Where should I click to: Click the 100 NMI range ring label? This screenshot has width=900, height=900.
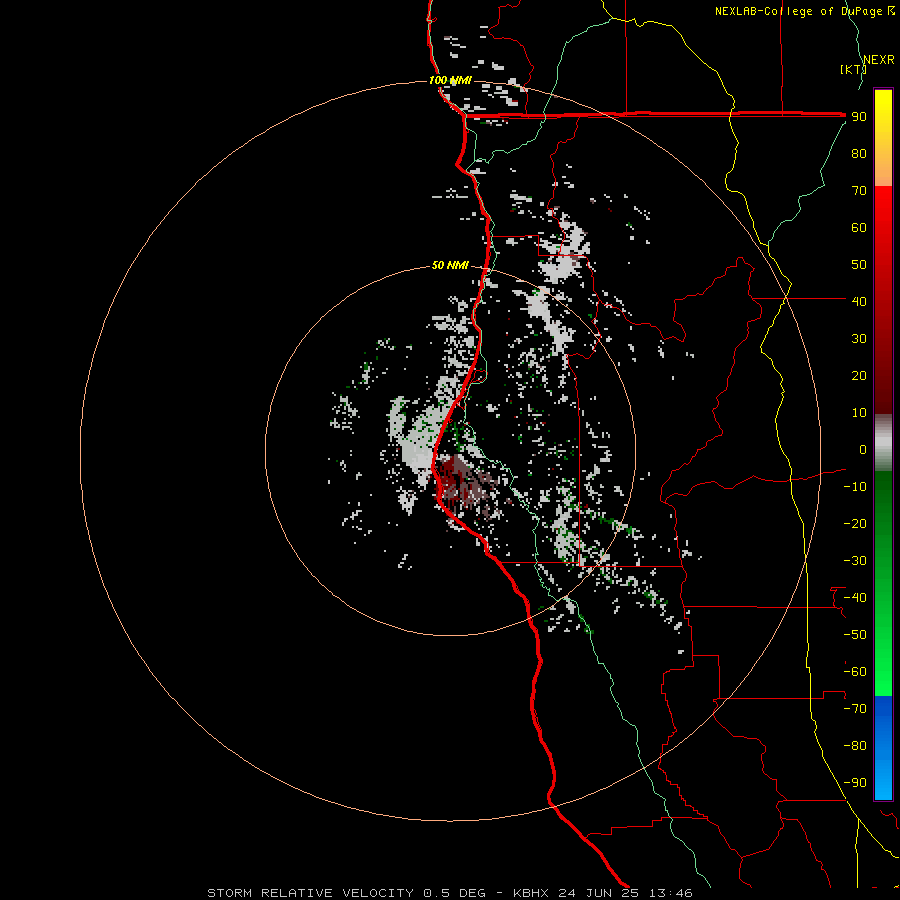pyautogui.click(x=451, y=80)
